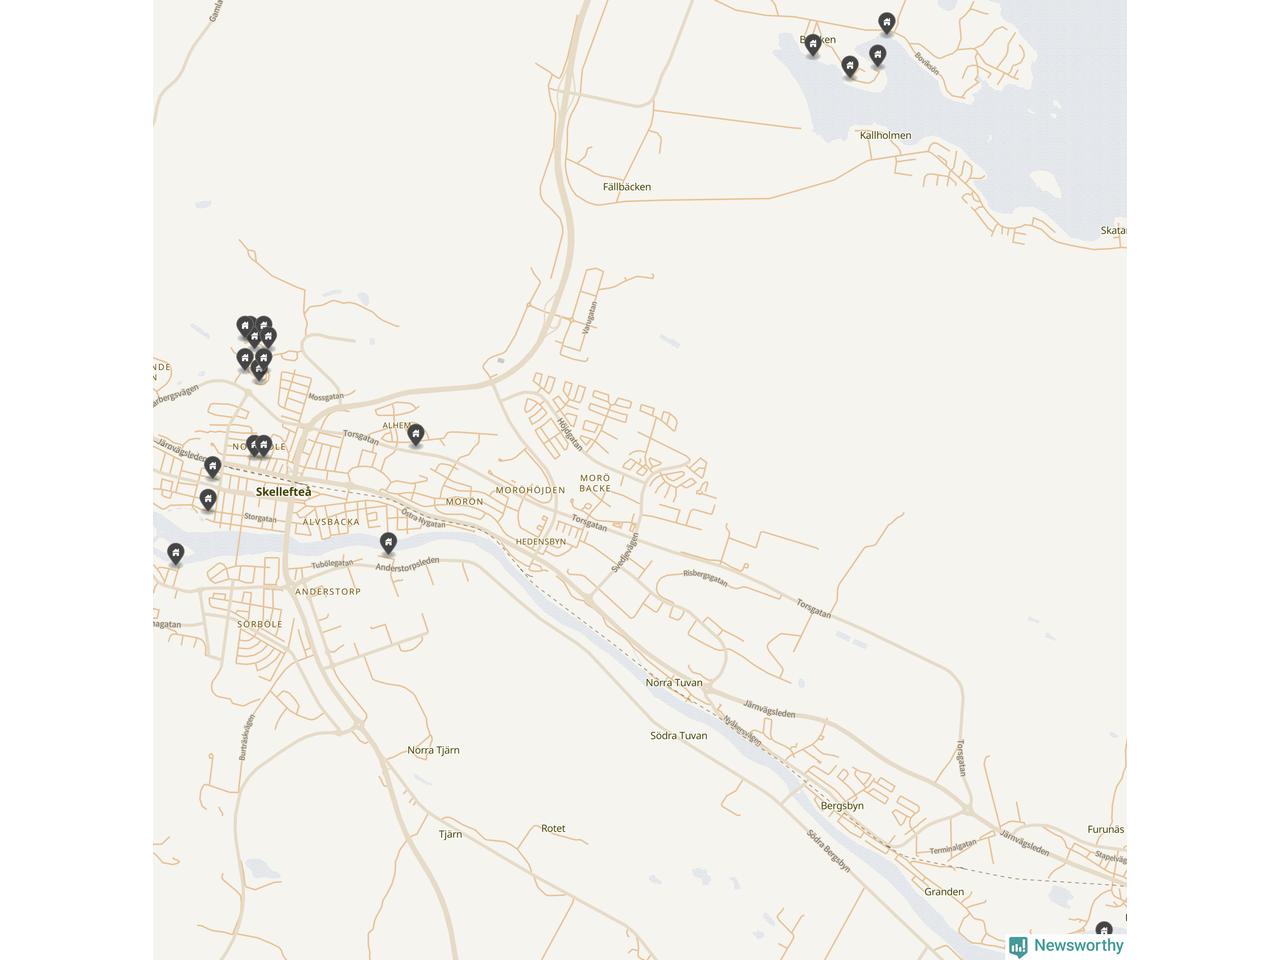Click the Kallholmen place label
Screen dimensions: 1280x960
tap(885, 135)
